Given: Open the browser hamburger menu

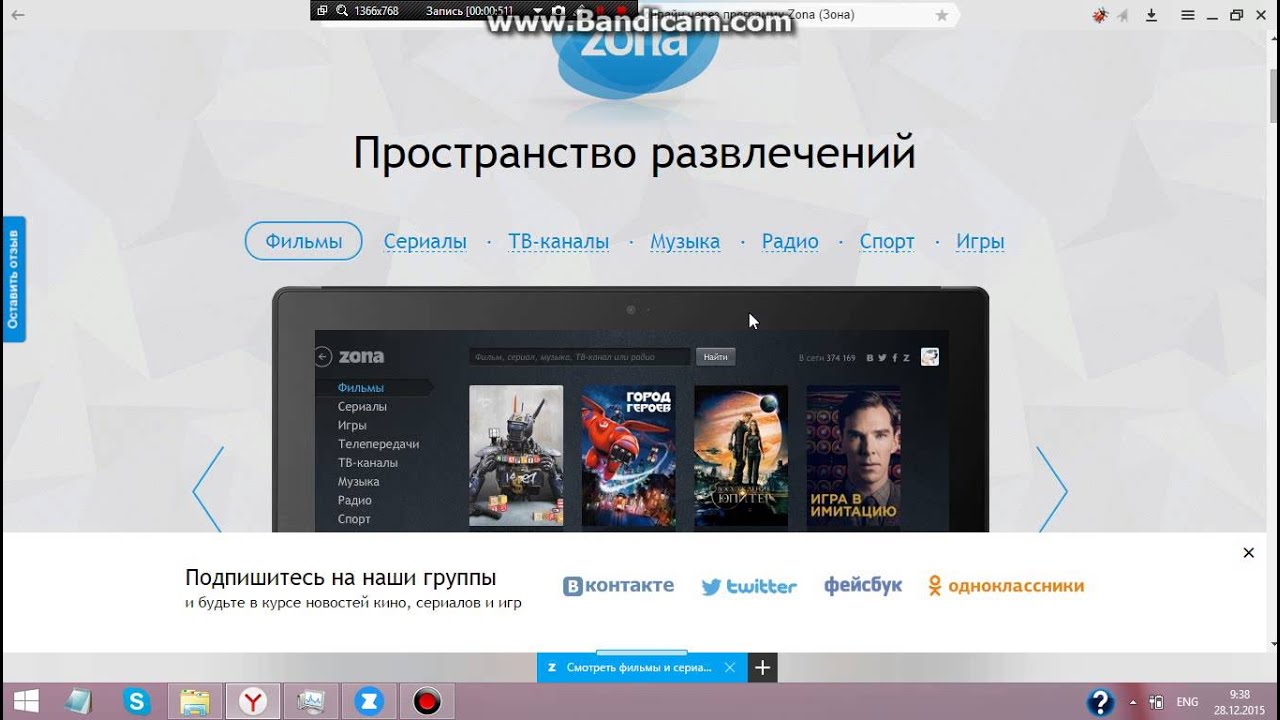Looking at the screenshot, I should pyautogui.click(x=1188, y=15).
